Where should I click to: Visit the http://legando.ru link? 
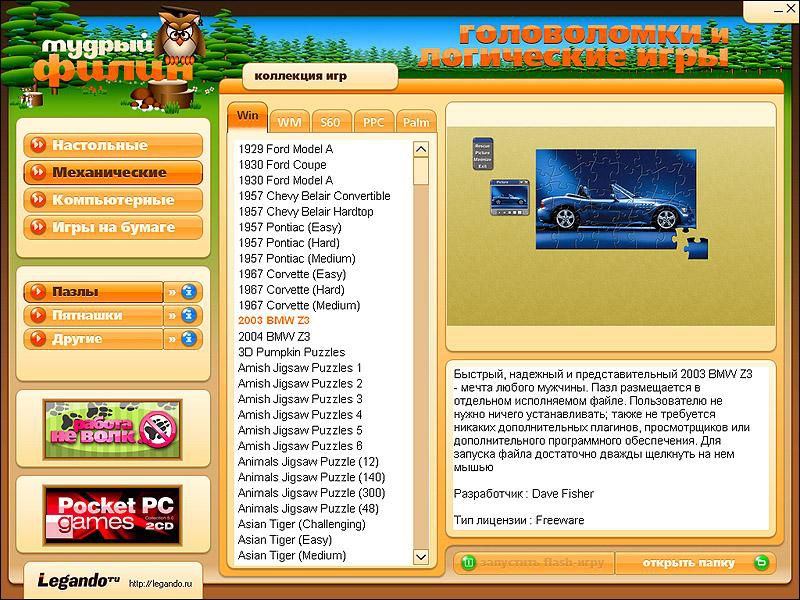point(160,582)
